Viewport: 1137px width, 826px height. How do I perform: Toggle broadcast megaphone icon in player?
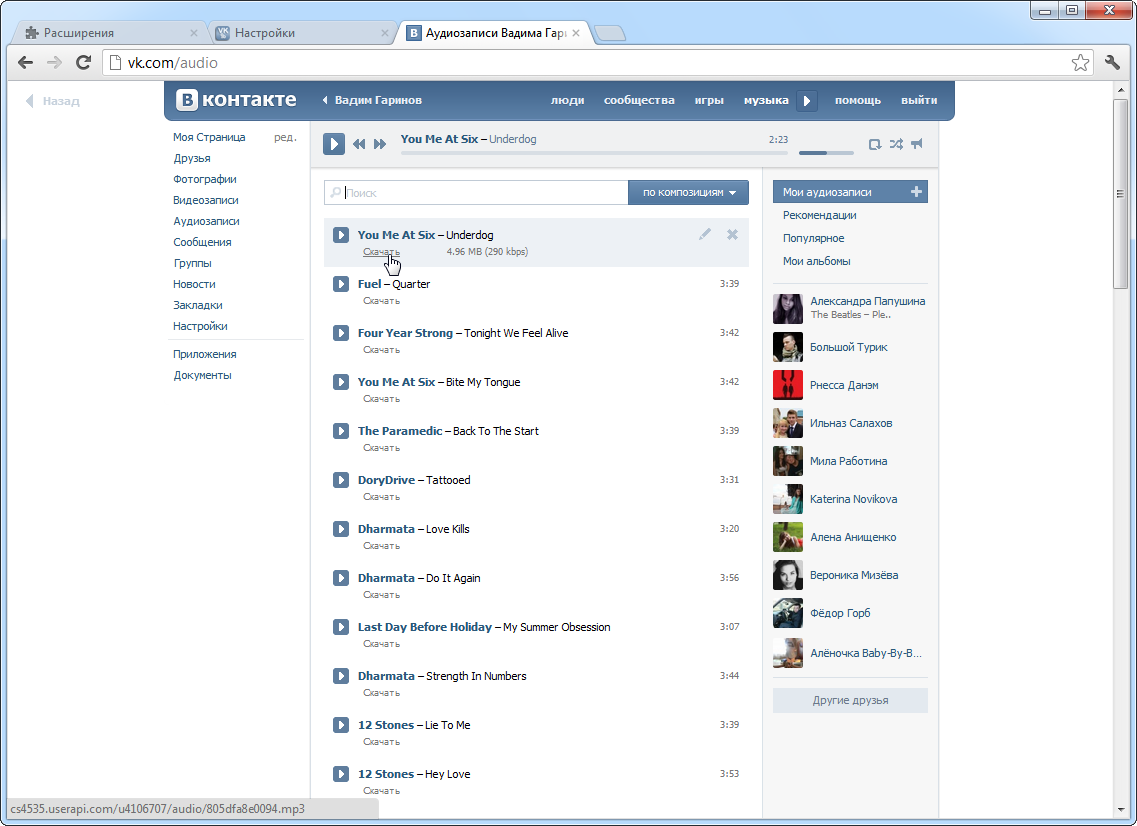(x=917, y=144)
